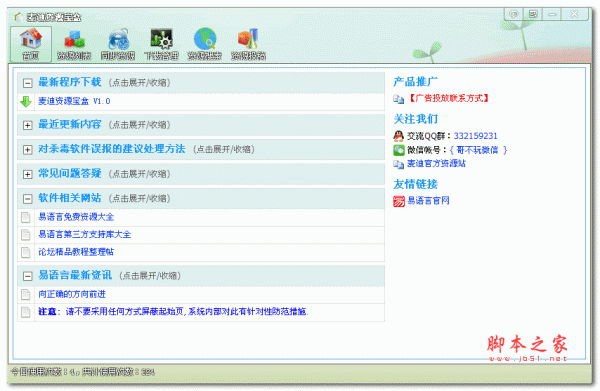Image resolution: width=600 pixels, height=391 pixels.
Task: Open the 易语言免费资源大全 link
Action: (x=76, y=217)
